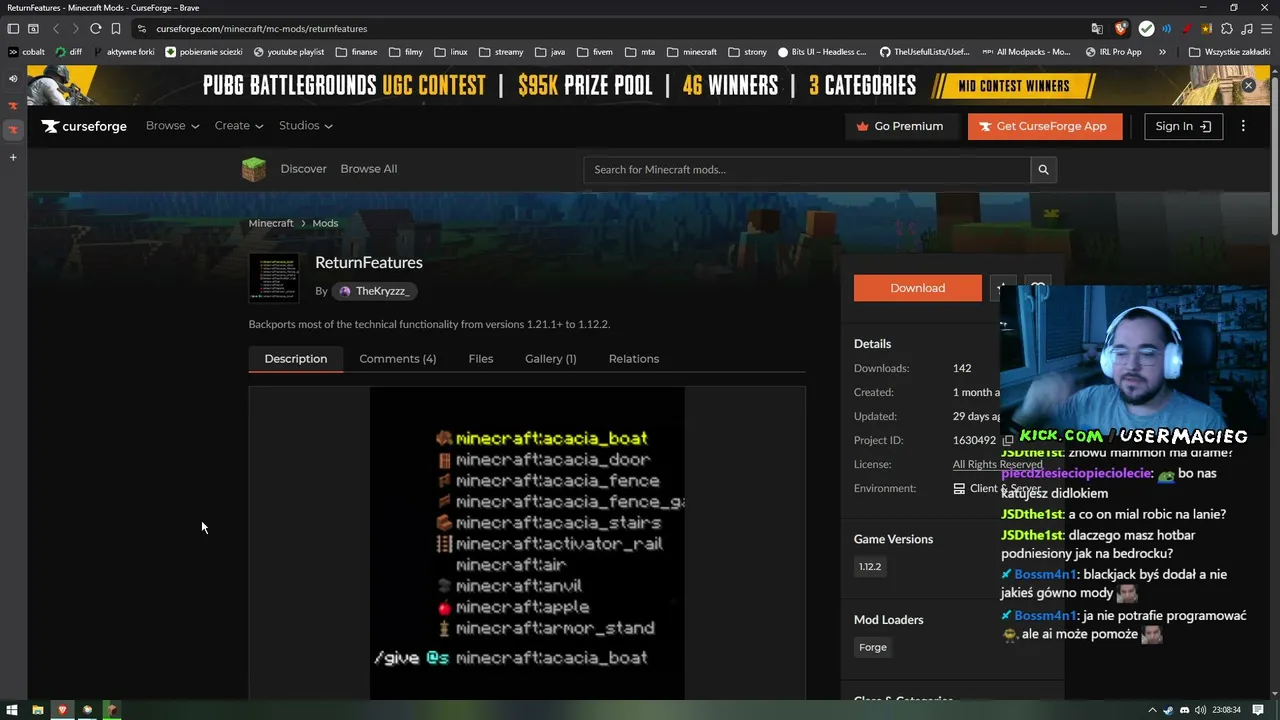Click the CurseForge logo

point(84,127)
